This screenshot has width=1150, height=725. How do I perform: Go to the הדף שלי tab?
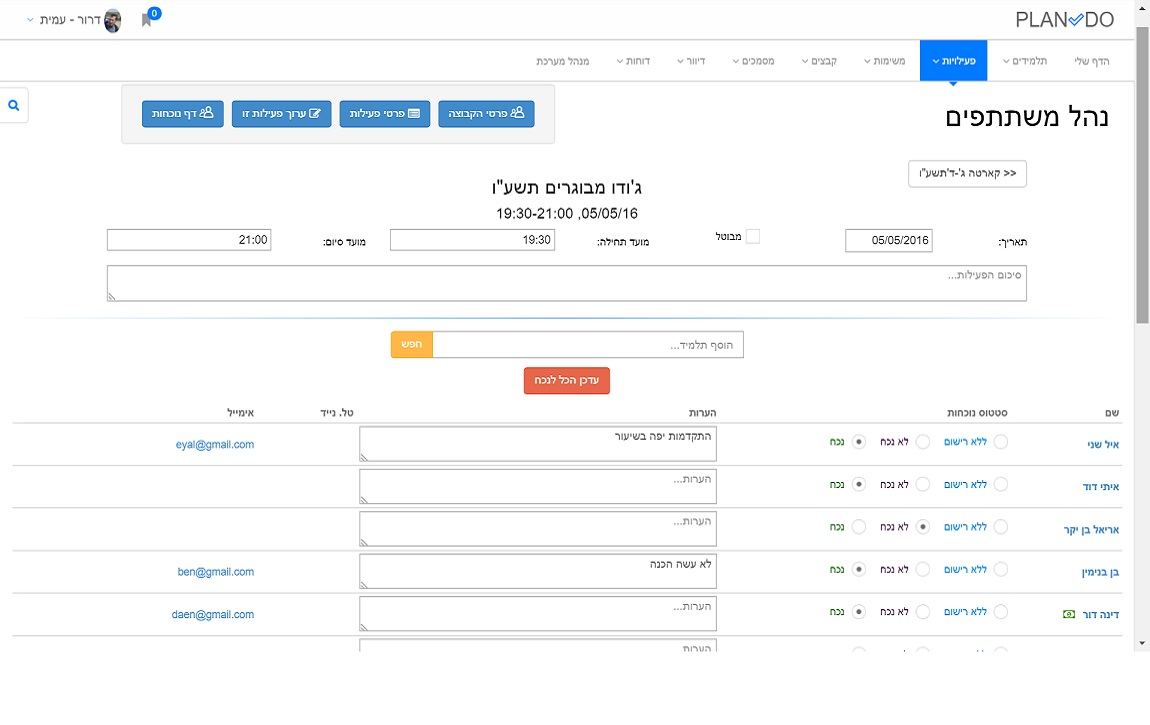coord(1091,61)
